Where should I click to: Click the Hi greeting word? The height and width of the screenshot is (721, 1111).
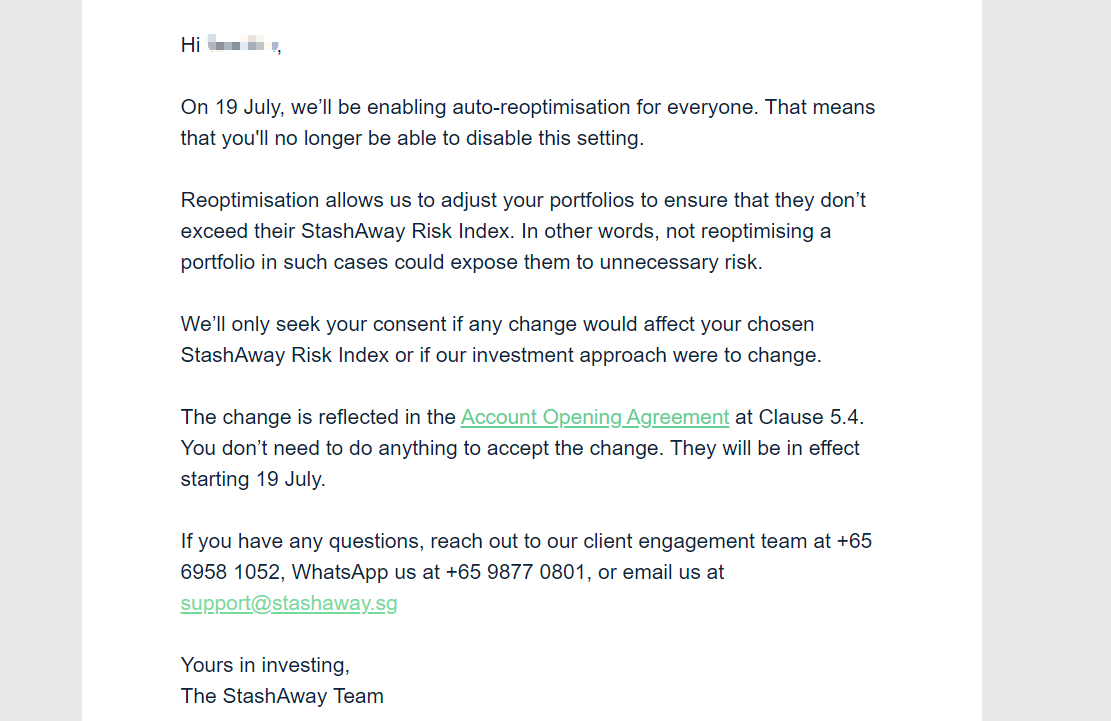coord(190,45)
